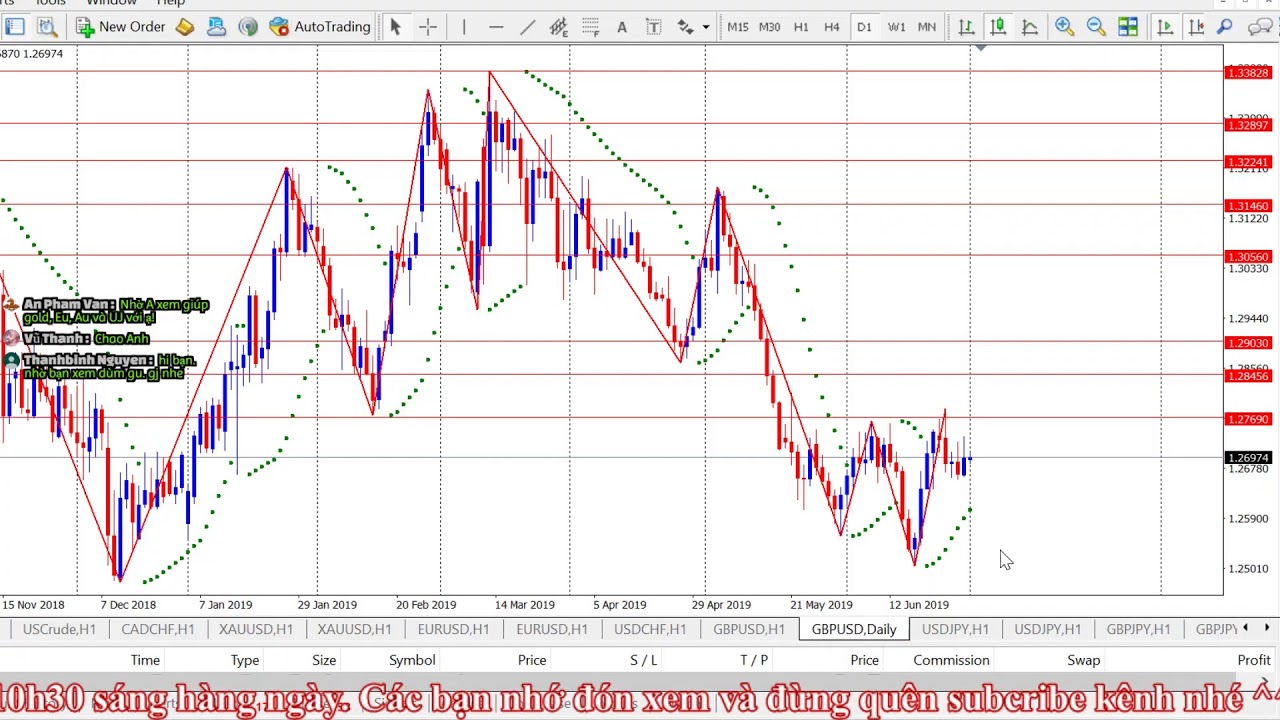Tile chart windows icon

(1128, 27)
